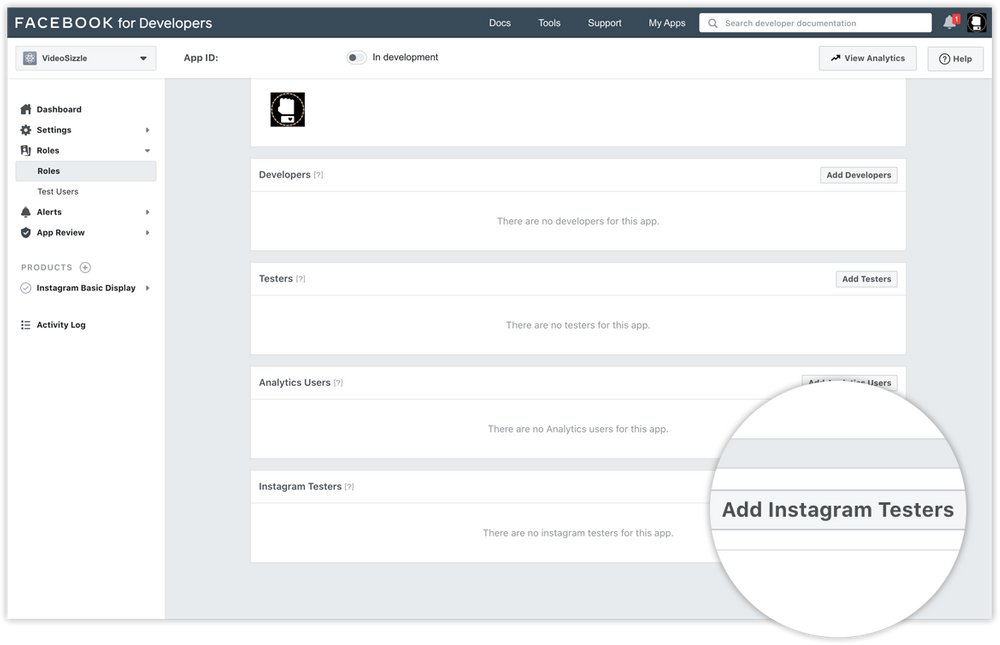Click the Add Testers button
Image resolution: width=1000 pixels, height=645 pixels.
pos(866,279)
